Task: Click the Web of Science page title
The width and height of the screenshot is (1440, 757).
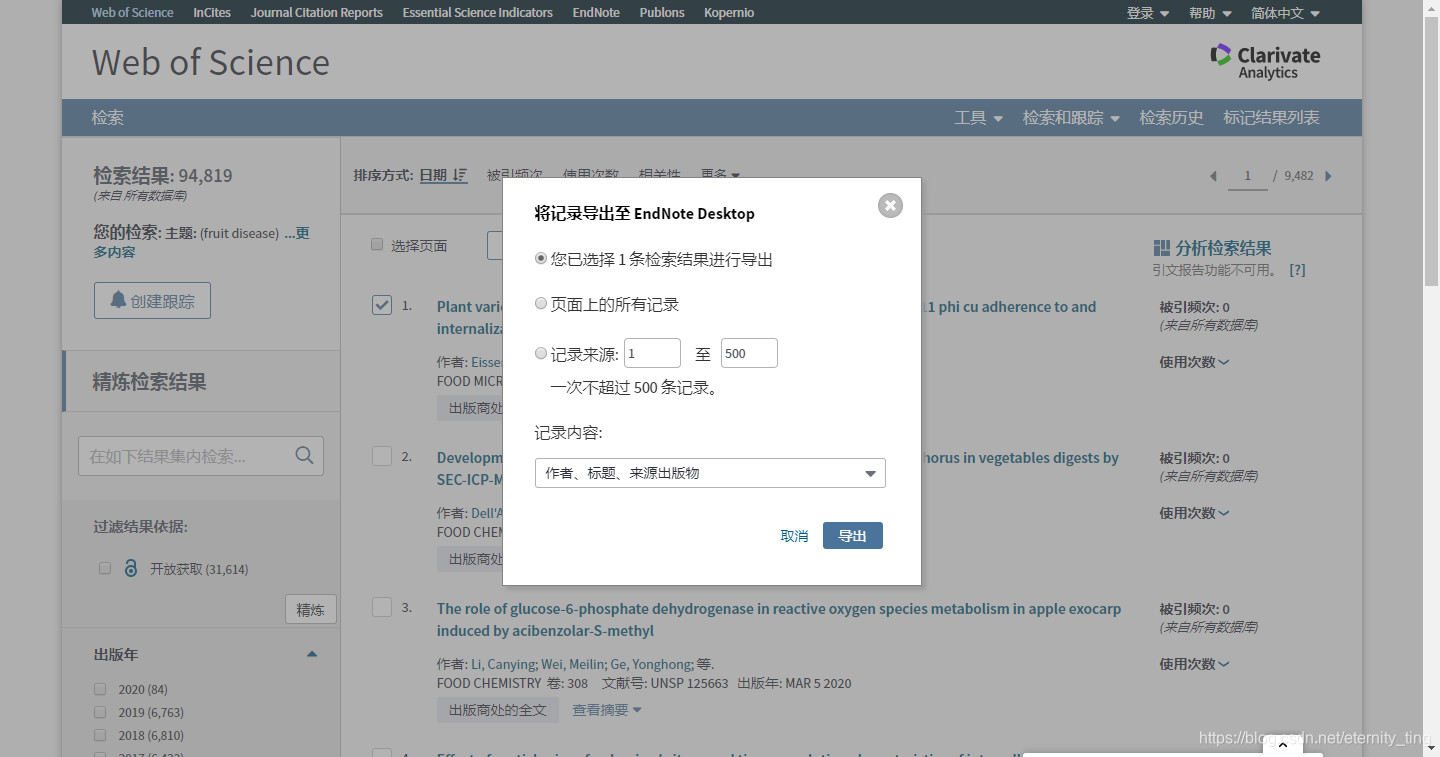Action: [211, 62]
